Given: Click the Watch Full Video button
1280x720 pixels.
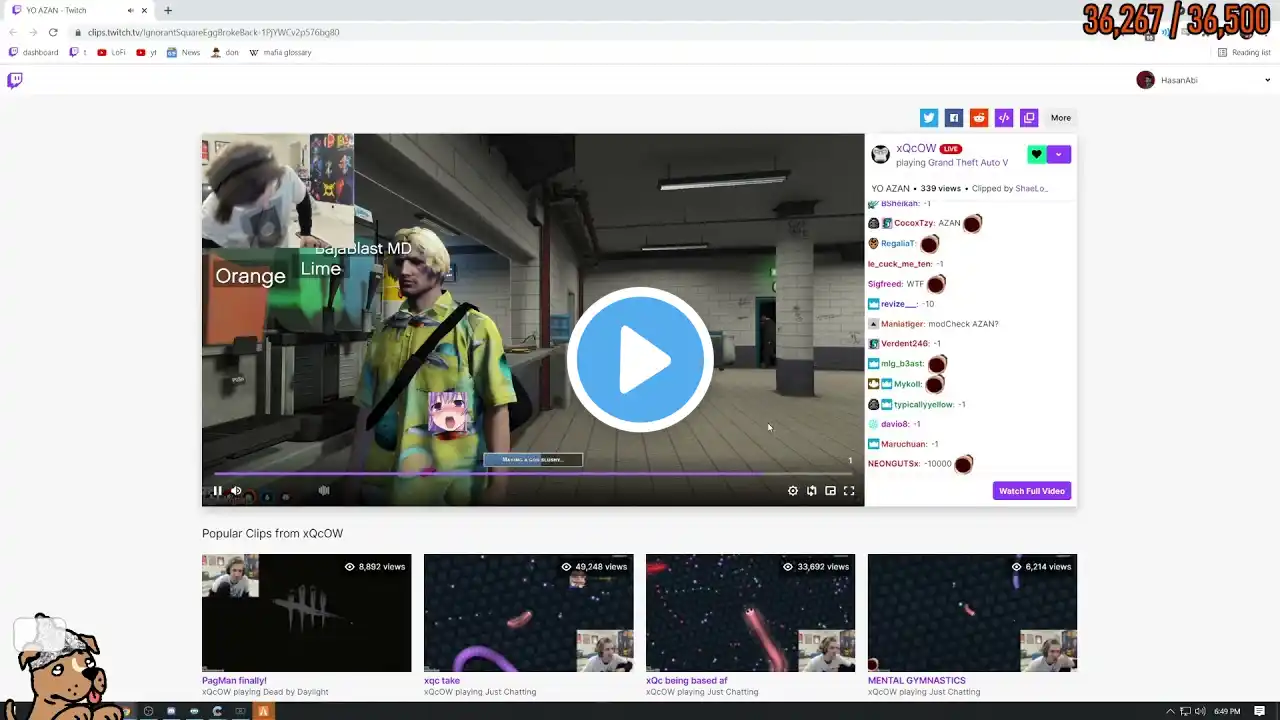Looking at the screenshot, I should [x=1032, y=491].
